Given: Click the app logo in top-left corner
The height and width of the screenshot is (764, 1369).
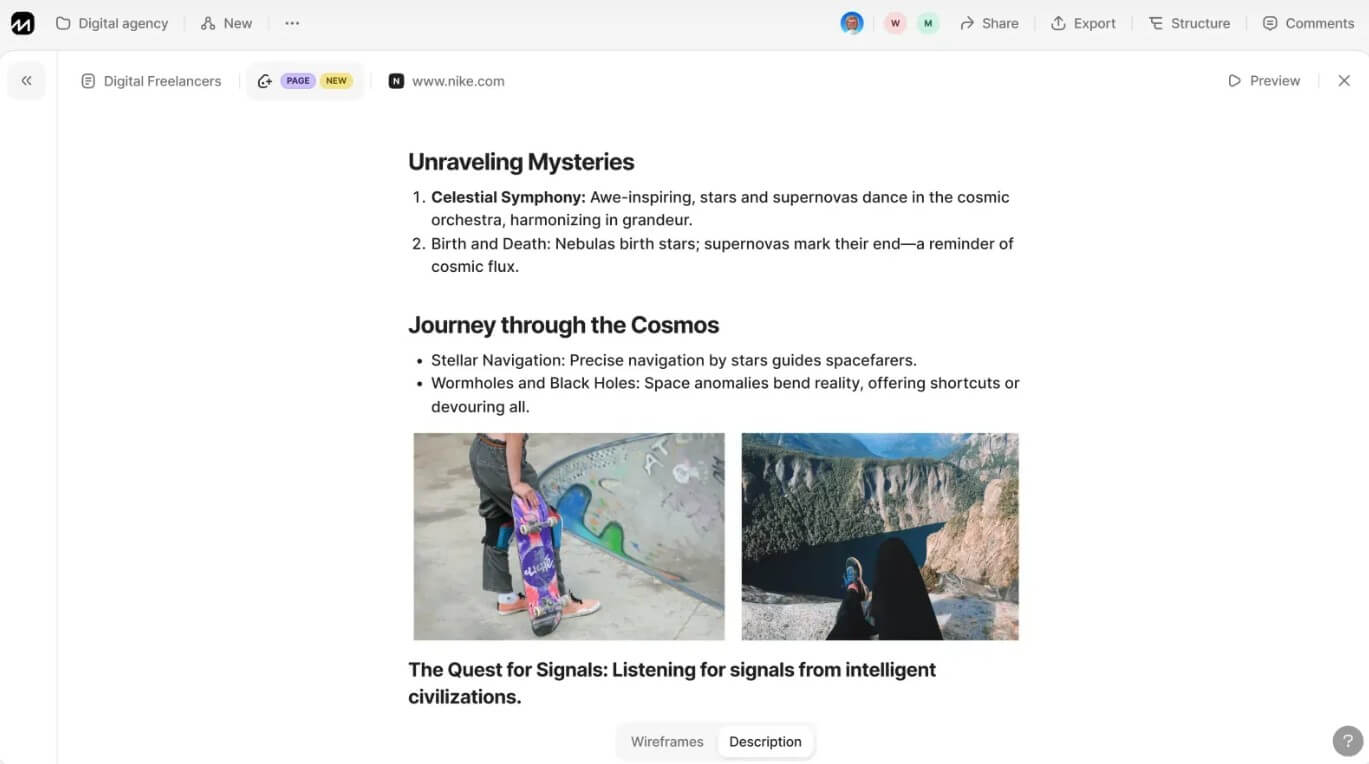Looking at the screenshot, I should coord(22,23).
